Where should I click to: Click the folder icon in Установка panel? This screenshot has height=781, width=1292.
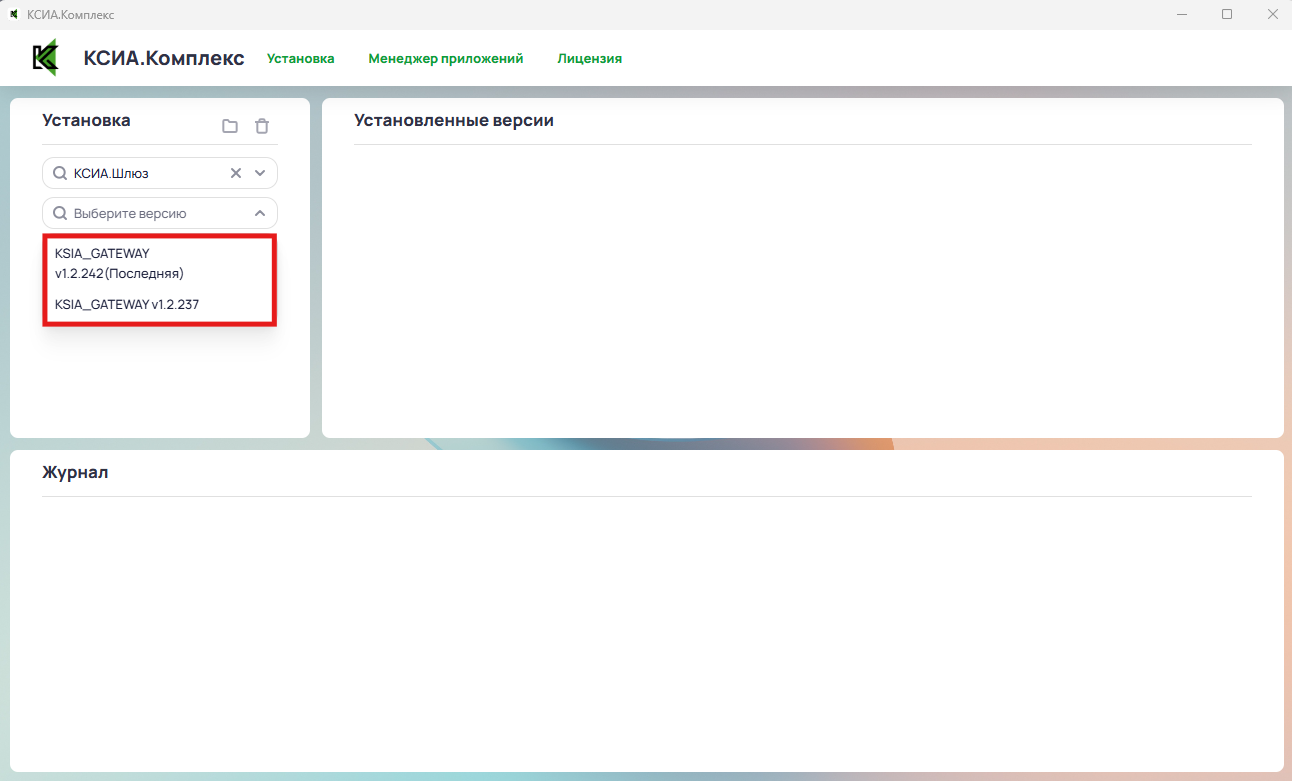point(230,126)
